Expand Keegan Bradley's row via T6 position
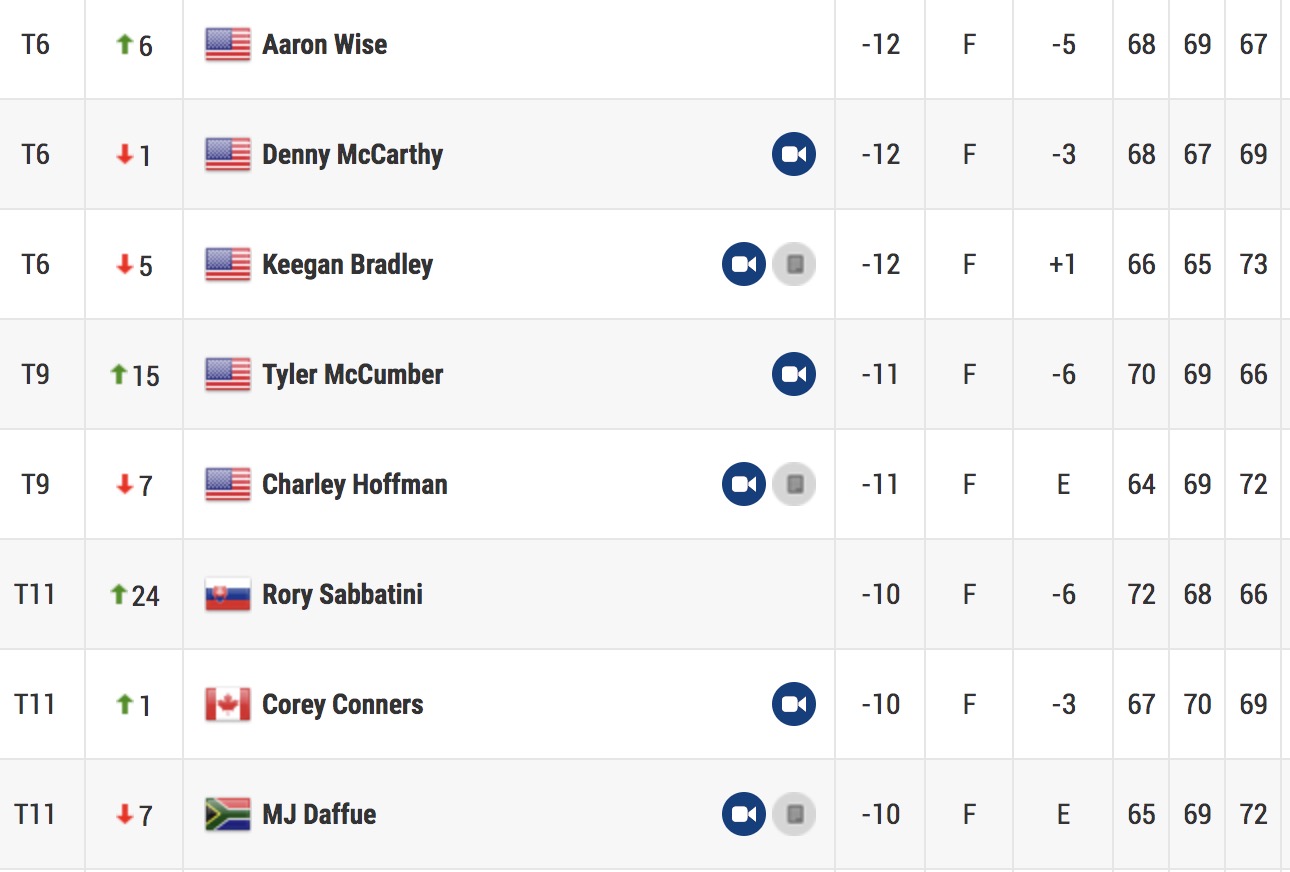Screen dimensions: 1290x872 [x=35, y=264]
